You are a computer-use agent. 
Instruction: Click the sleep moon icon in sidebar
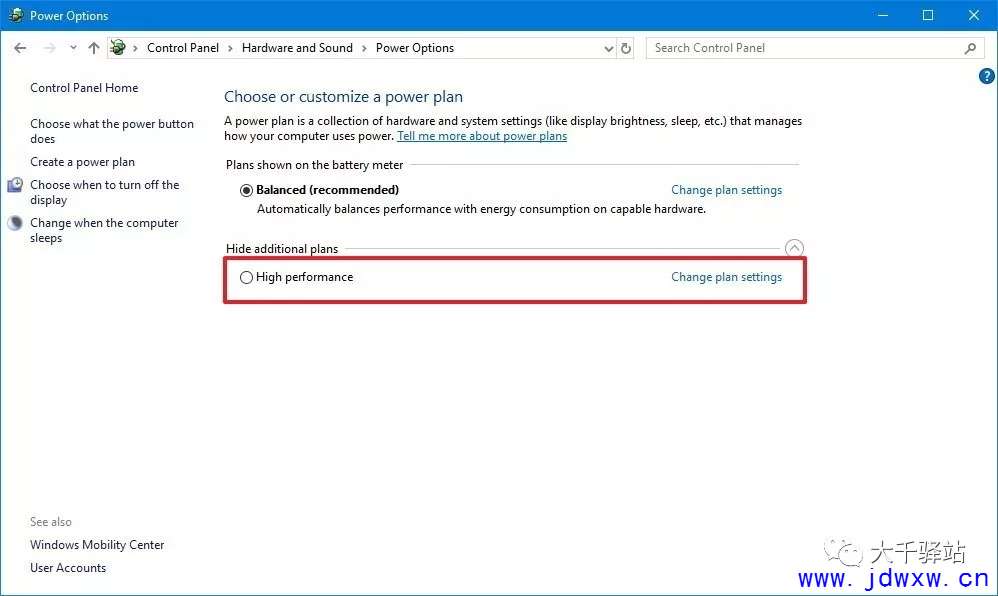pyautogui.click(x=15, y=223)
